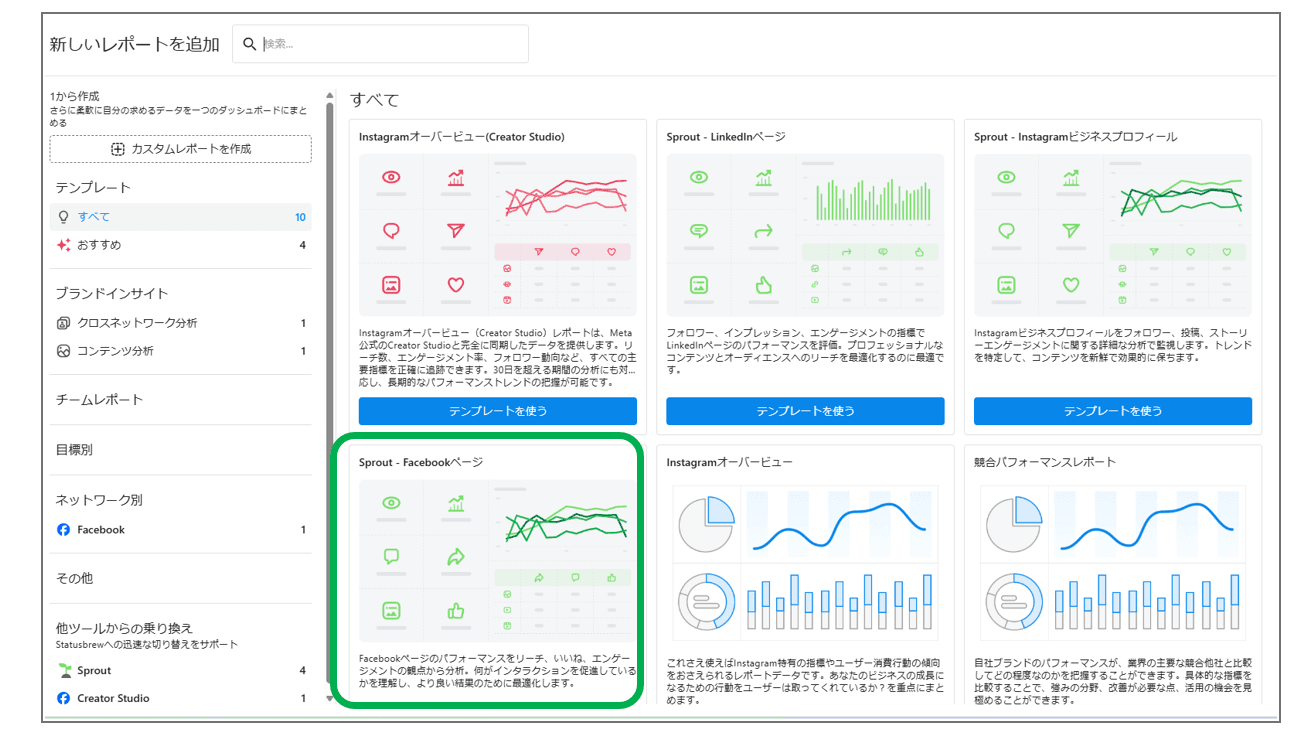Open クロスネットワーク分析 category

pyautogui.click(x=137, y=323)
